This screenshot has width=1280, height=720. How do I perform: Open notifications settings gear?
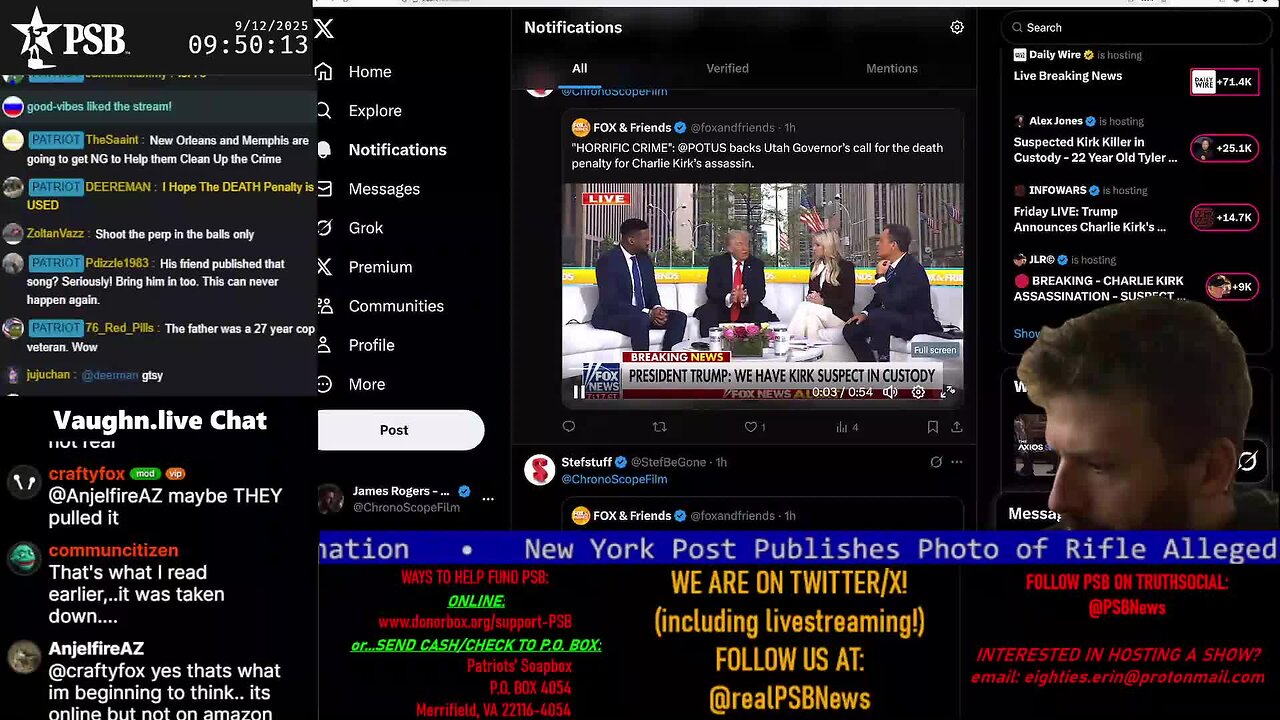957,28
